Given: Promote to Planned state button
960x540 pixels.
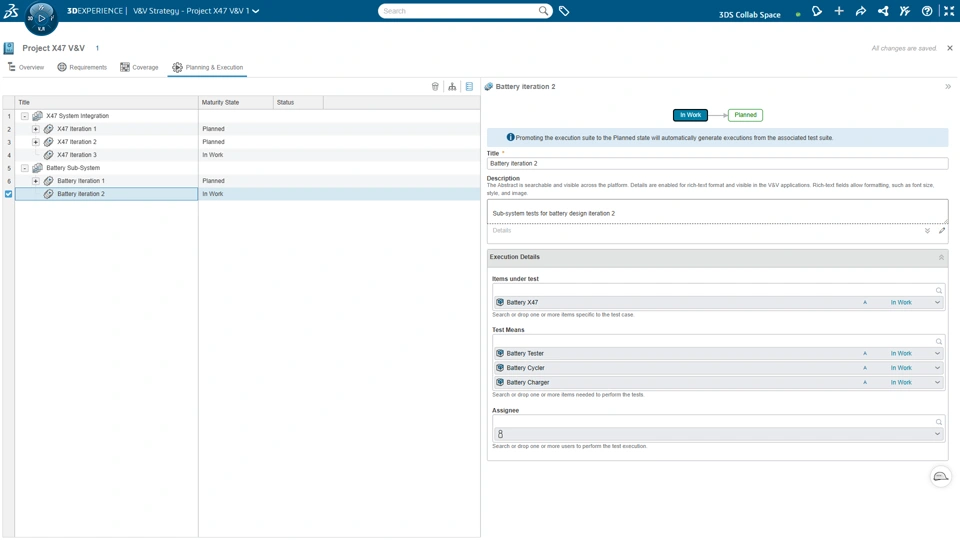Looking at the screenshot, I should [745, 115].
